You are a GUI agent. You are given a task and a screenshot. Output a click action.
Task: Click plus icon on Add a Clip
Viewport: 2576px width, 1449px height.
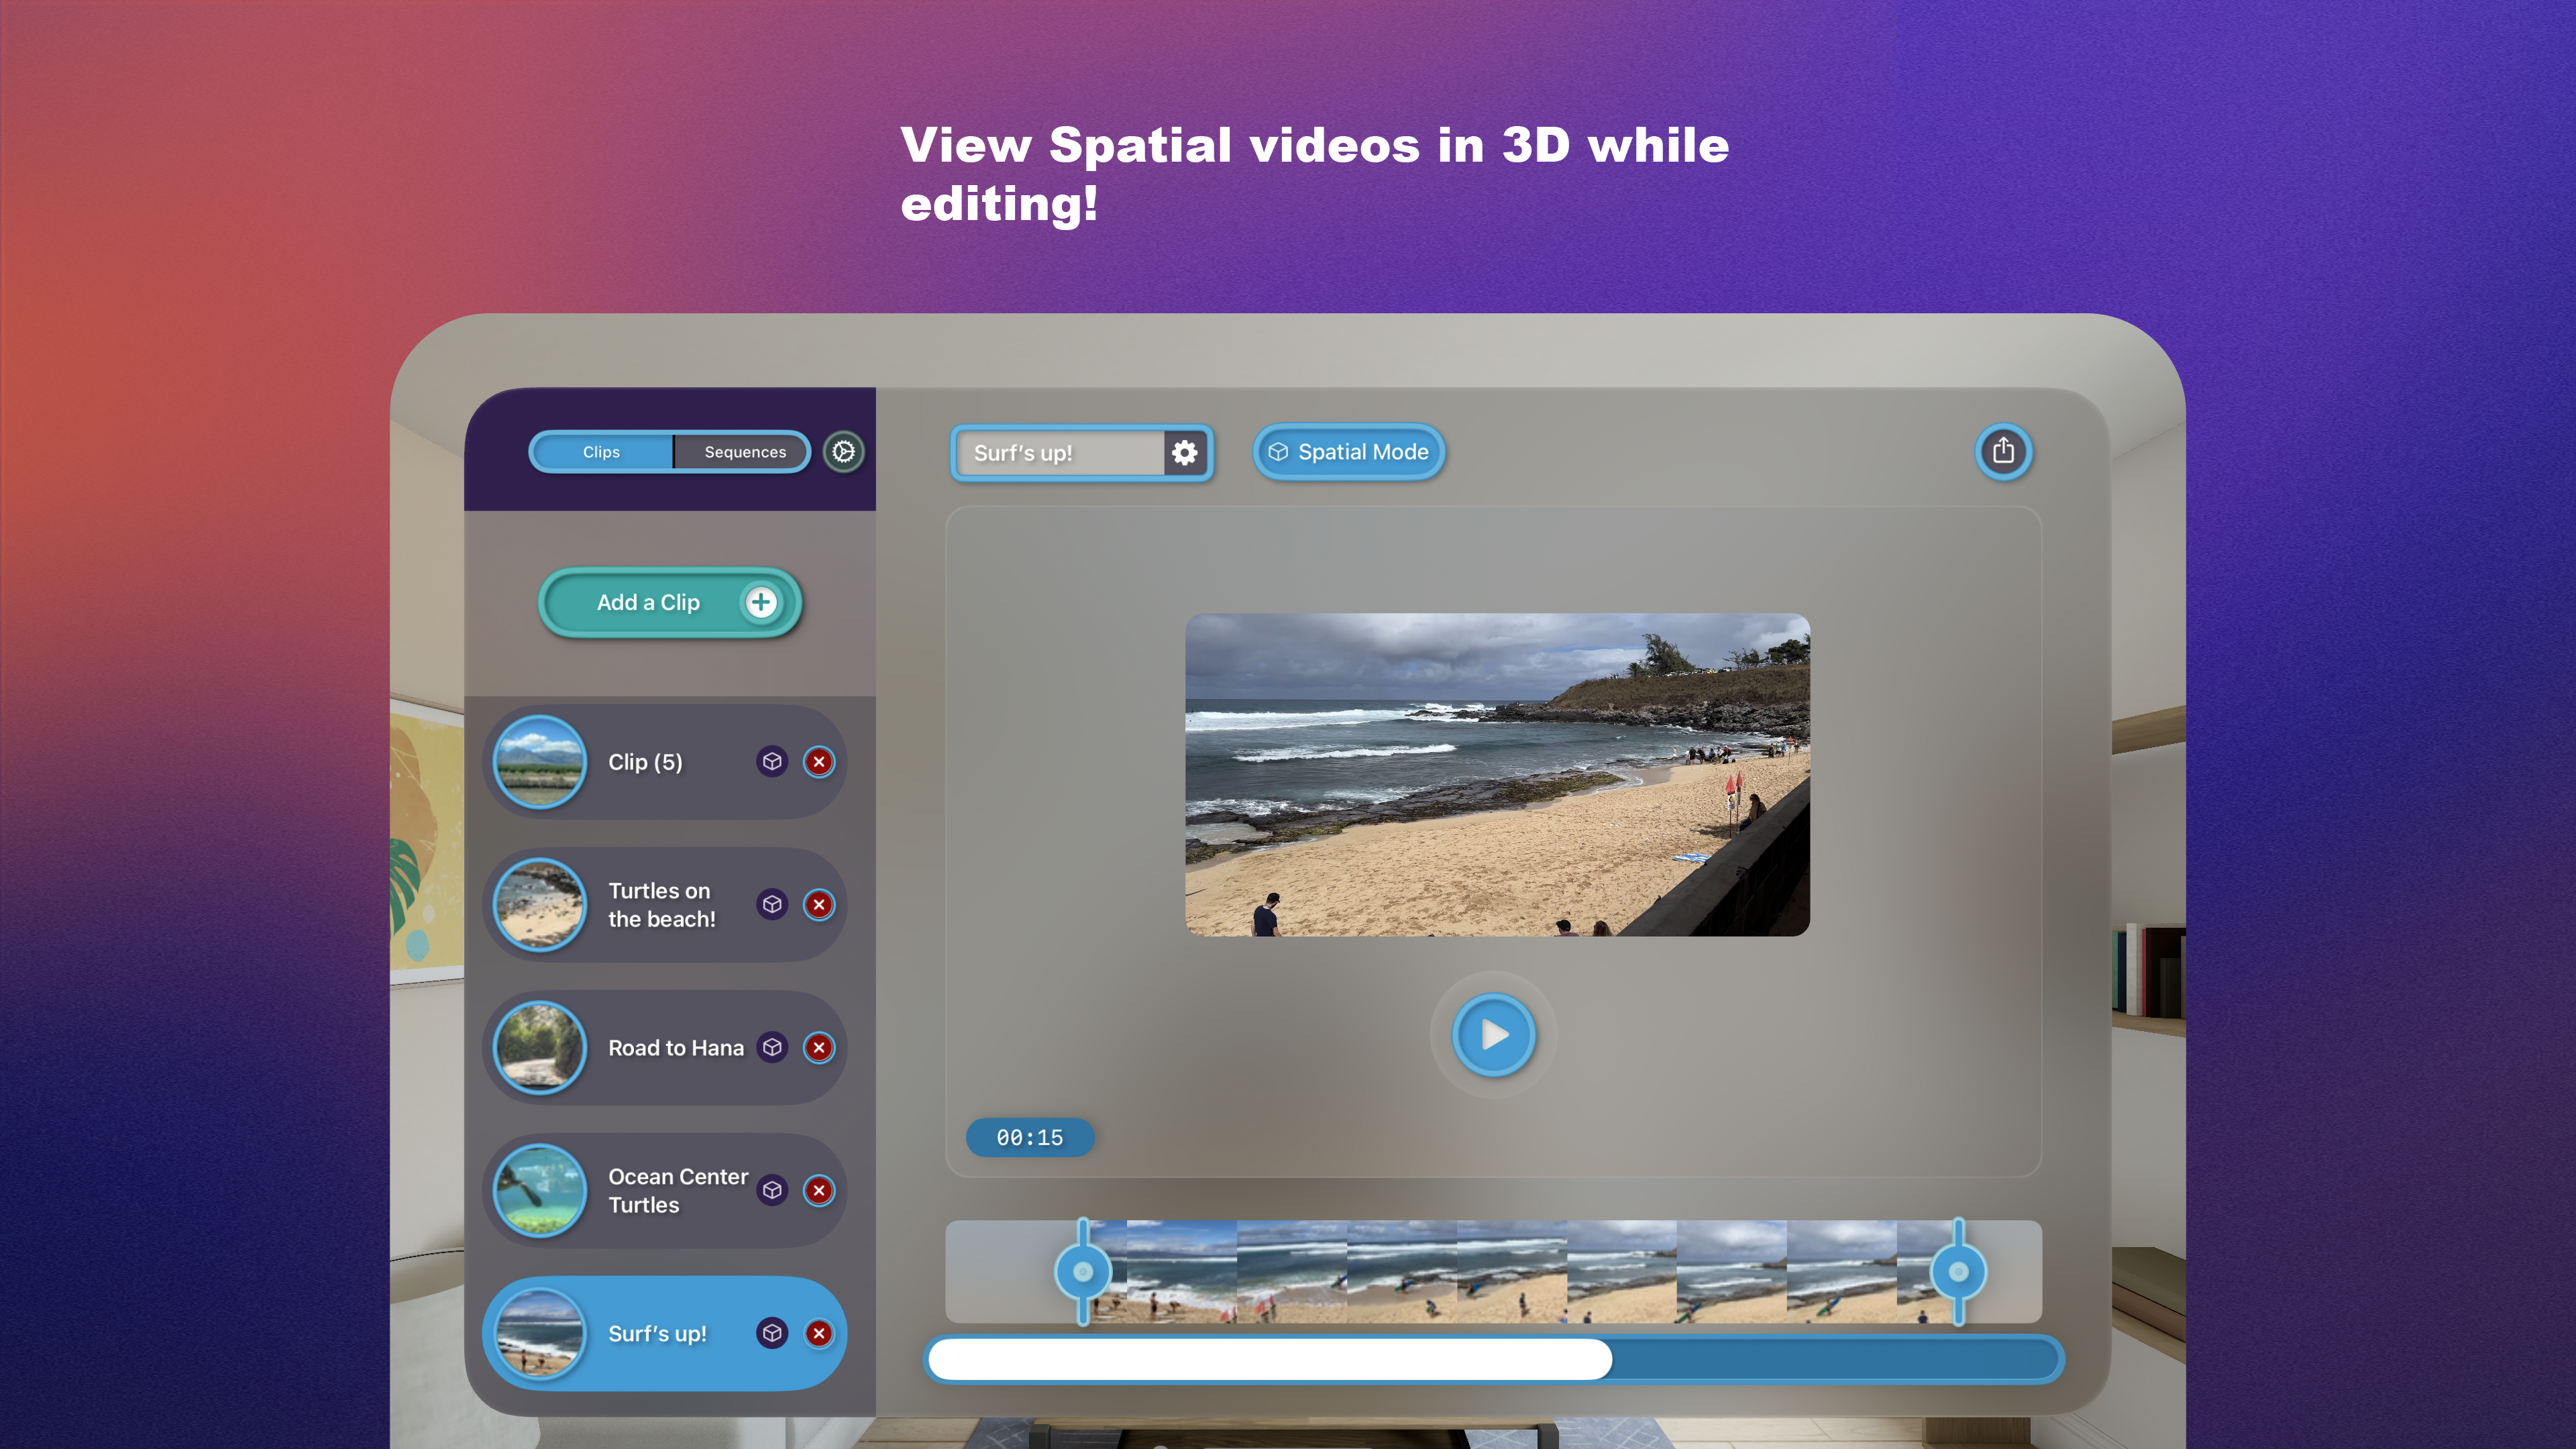click(x=761, y=602)
